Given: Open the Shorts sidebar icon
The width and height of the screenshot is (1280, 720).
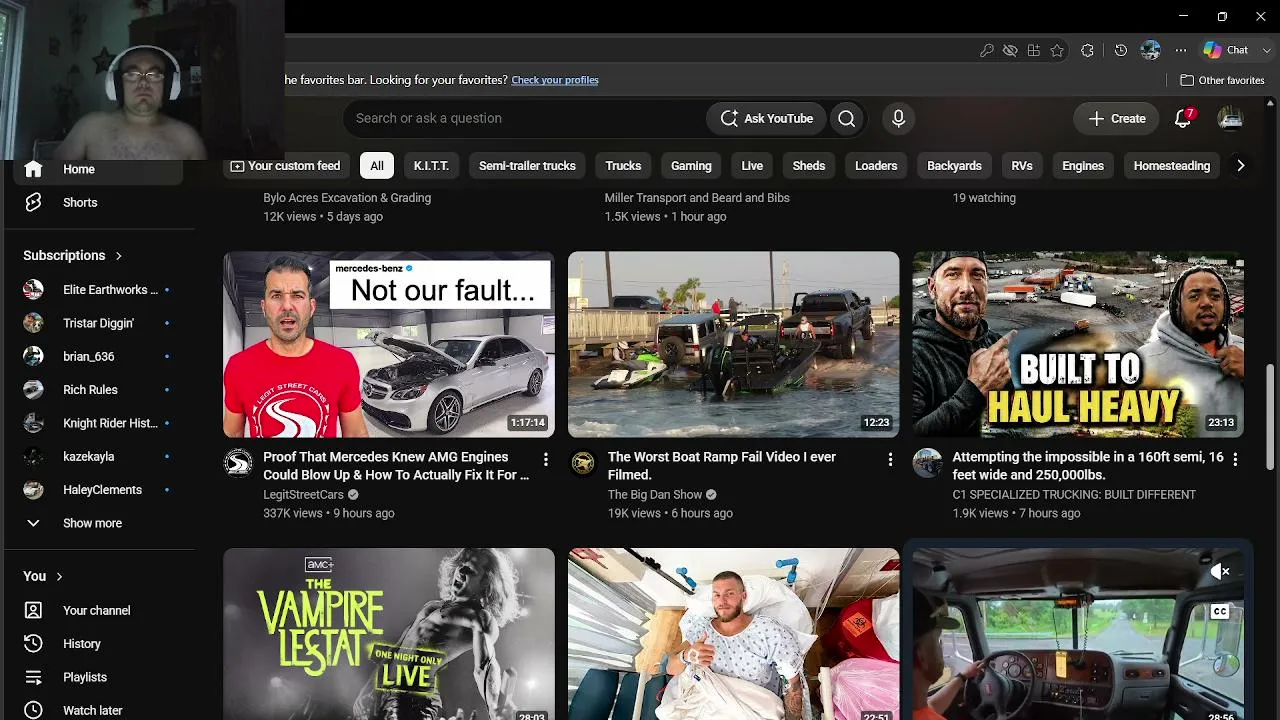Looking at the screenshot, I should point(33,202).
